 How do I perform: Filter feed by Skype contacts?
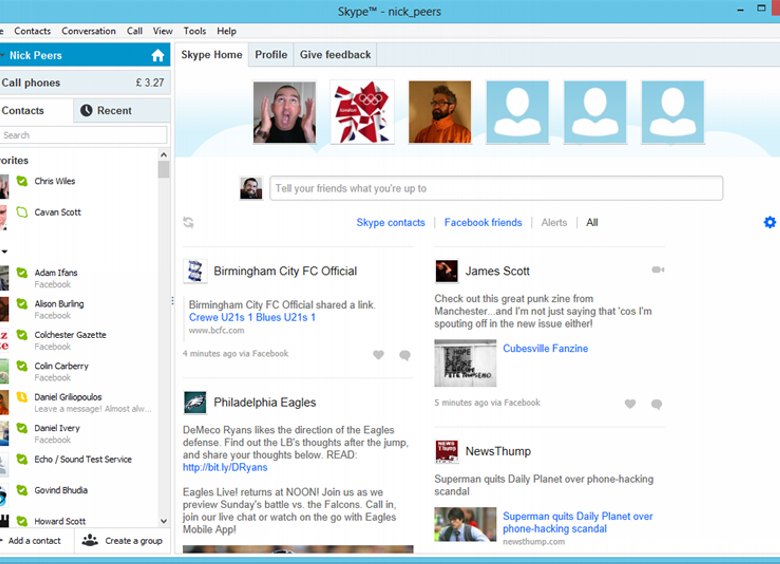click(390, 223)
